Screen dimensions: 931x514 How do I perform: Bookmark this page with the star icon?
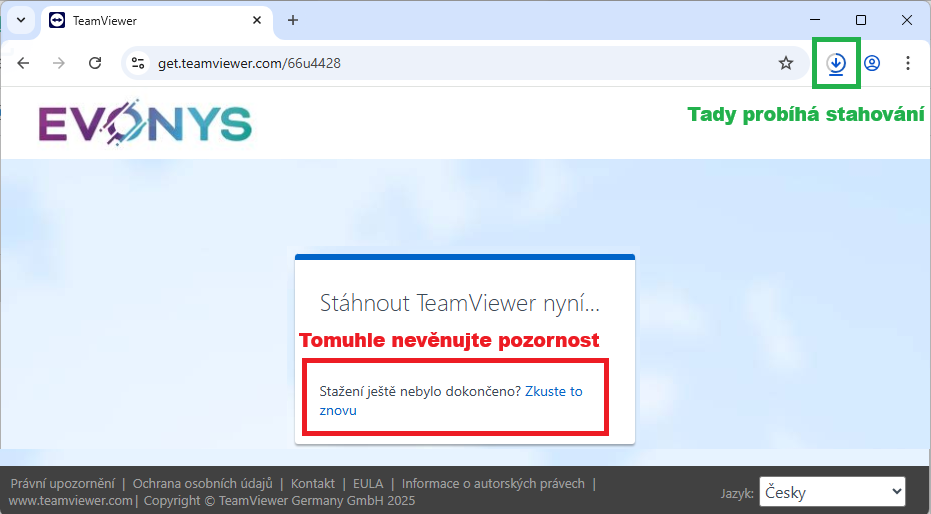786,63
